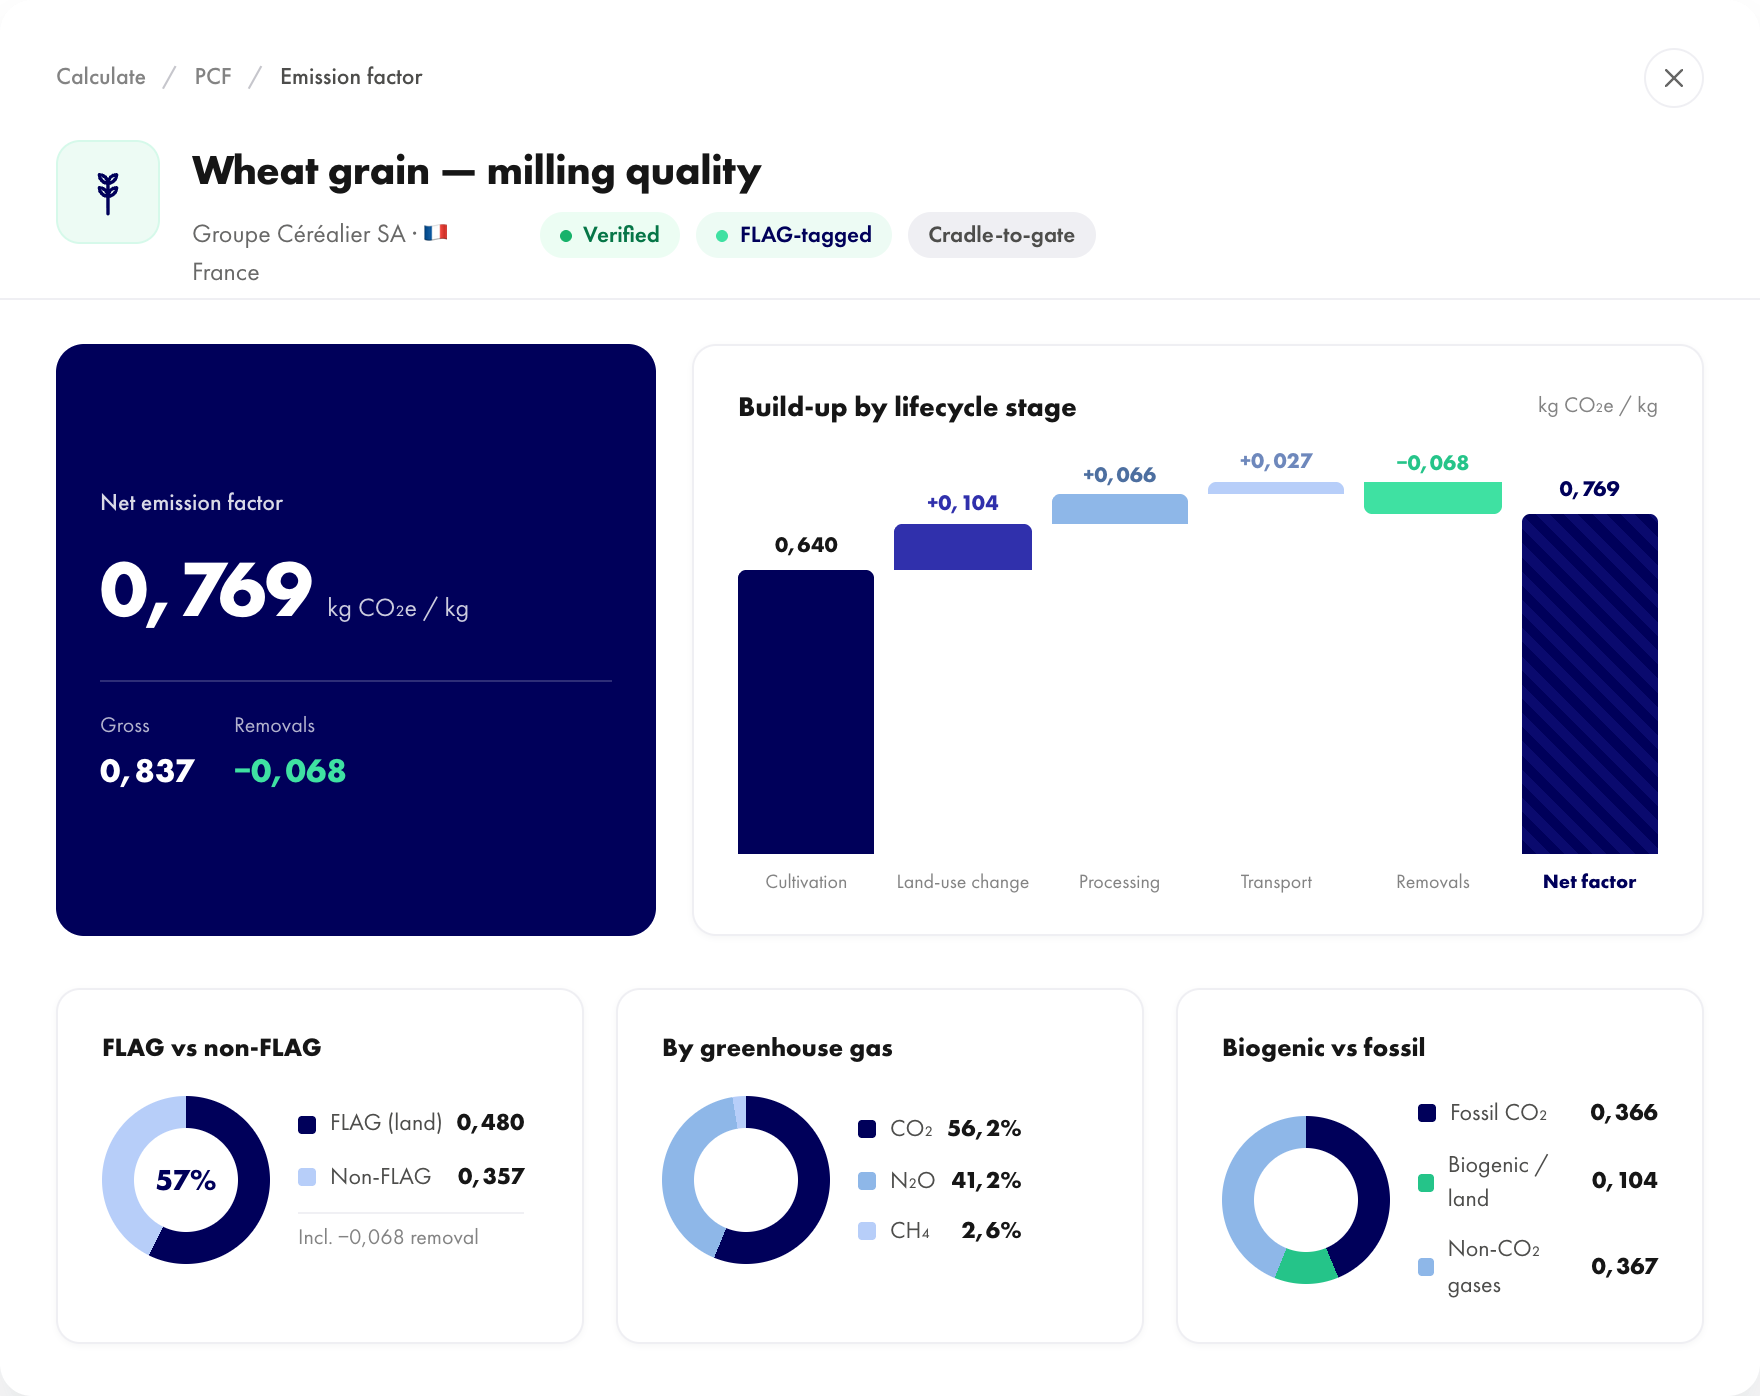
Task: Click the +0,066 label above Processing
Action: [1119, 475]
